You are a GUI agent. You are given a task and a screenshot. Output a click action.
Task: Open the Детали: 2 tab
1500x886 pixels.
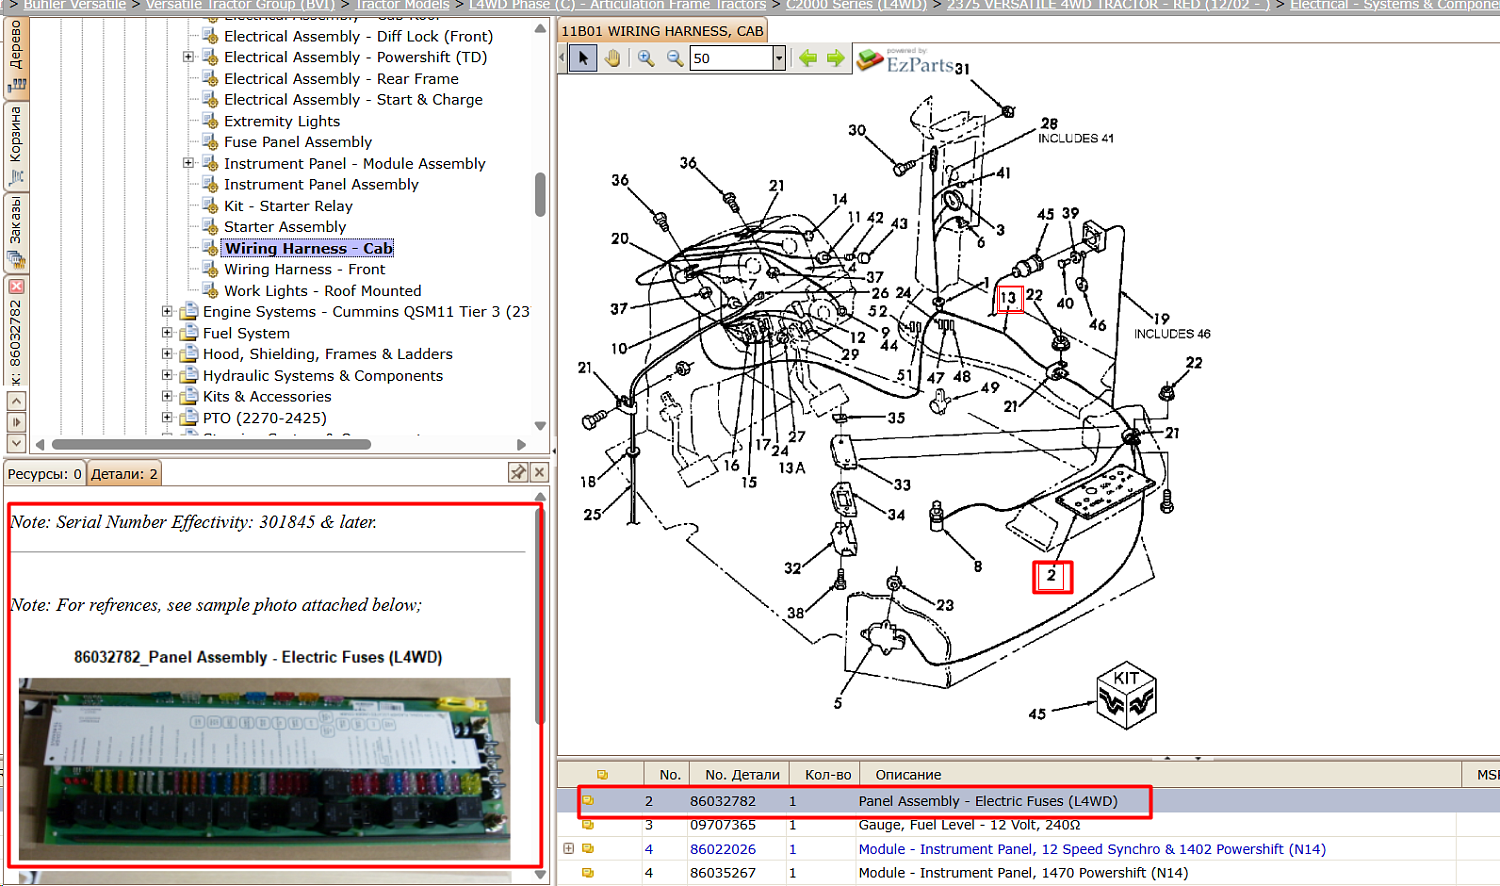click(124, 474)
